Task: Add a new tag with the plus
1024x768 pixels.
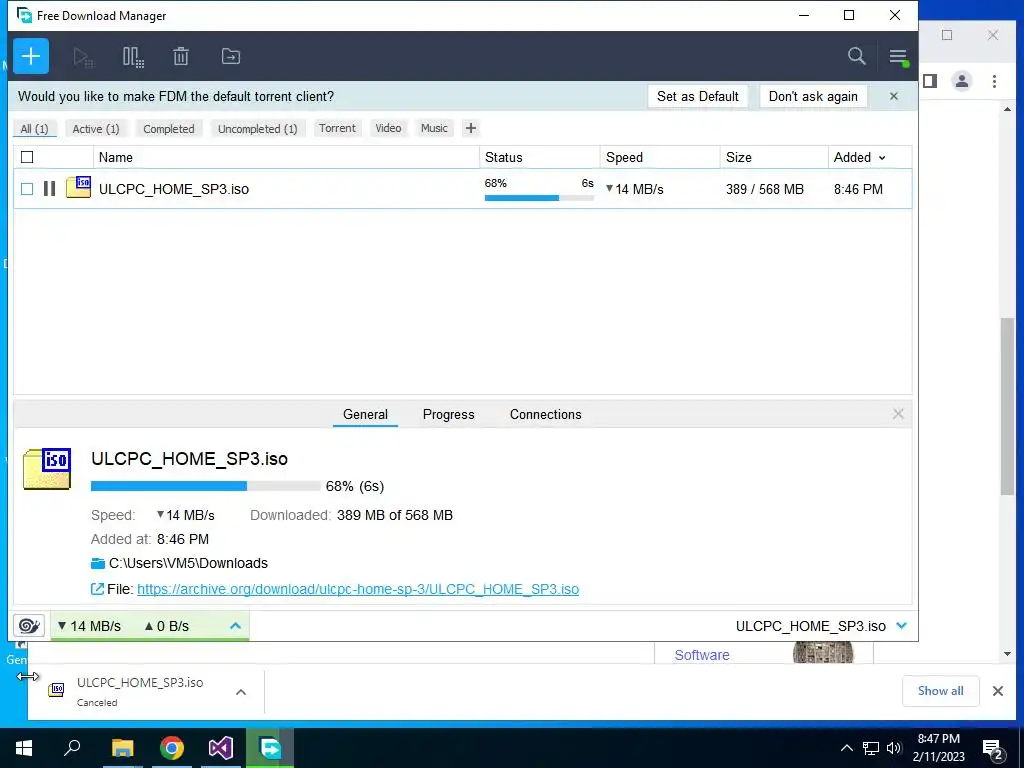Action: coord(470,128)
